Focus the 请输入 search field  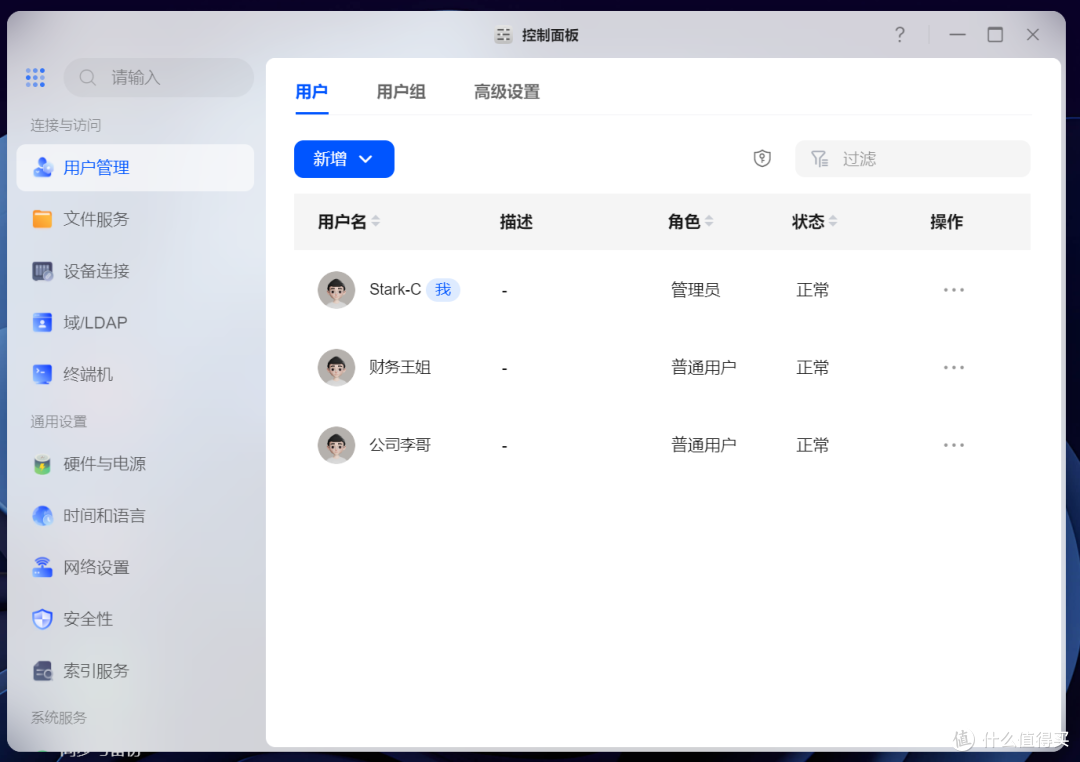click(158, 78)
